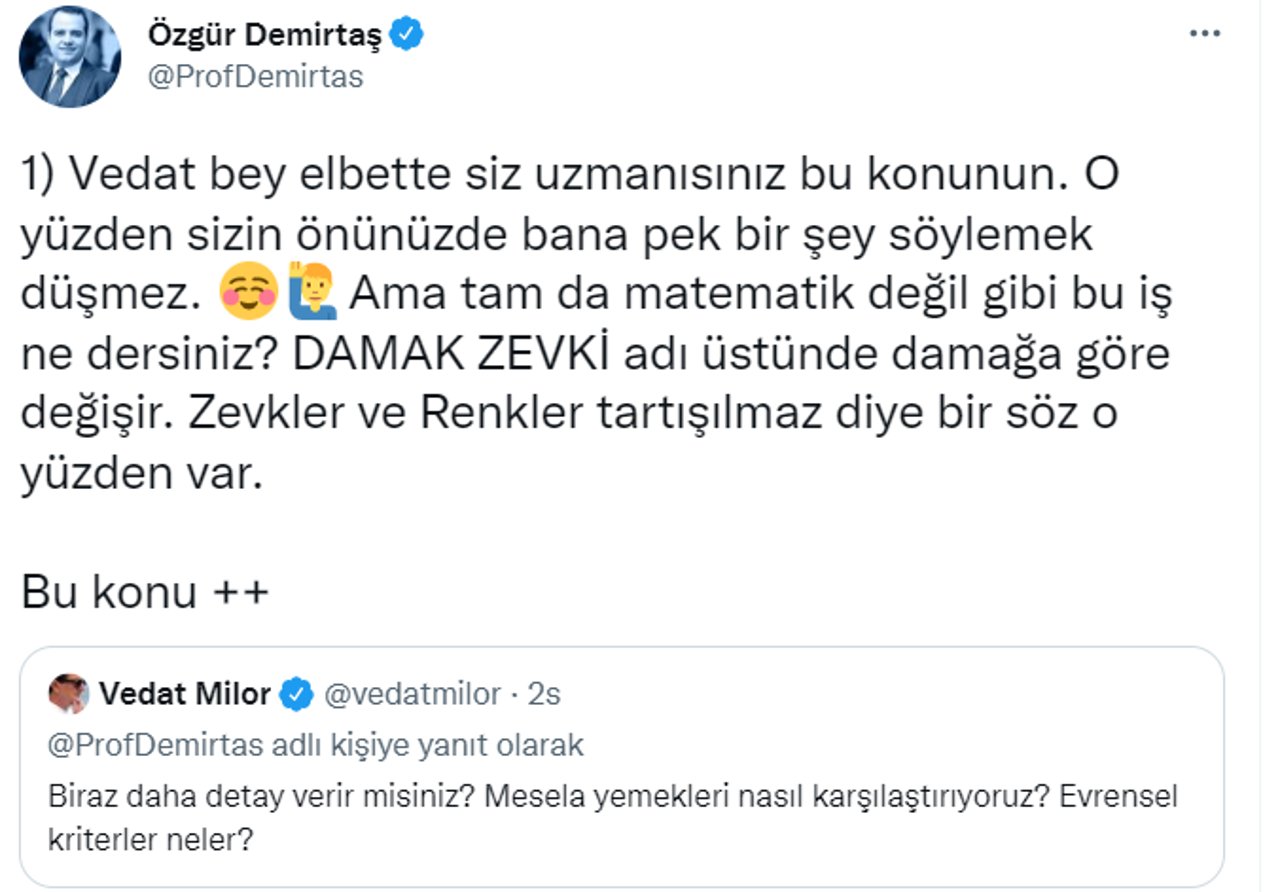The height and width of the screenshot is (892, 1280).
Task: Click the 'kriterler neler?' line in quote
Action: point(148,839)
